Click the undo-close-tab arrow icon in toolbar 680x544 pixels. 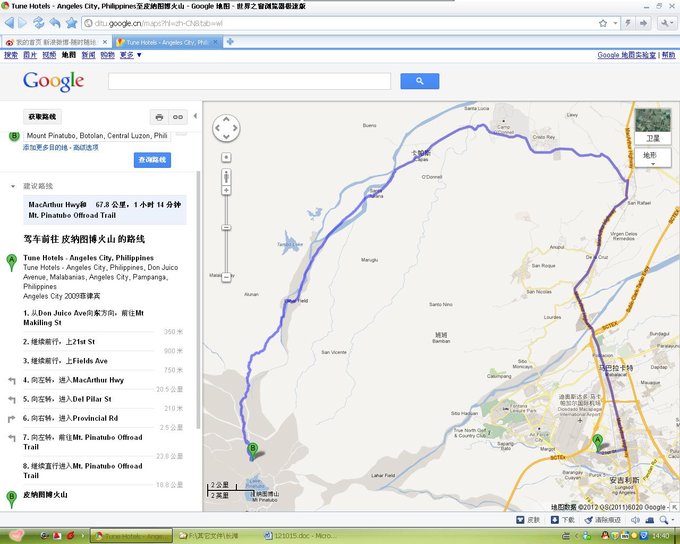[x=55, y=23]
